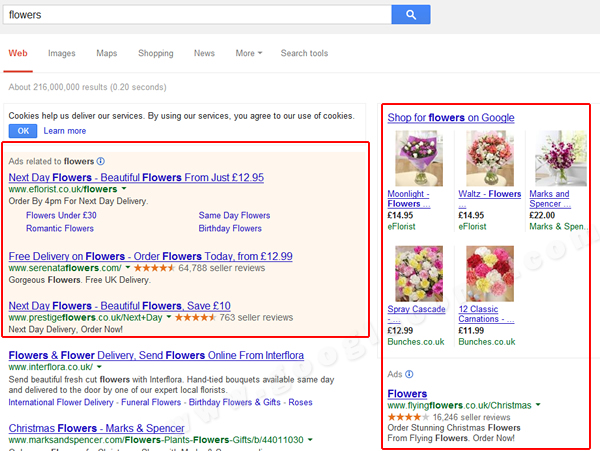The width and height of the screenshot is (600, 451).
Task: Follow the 'Learn more' cookies link
Action: 65,131
